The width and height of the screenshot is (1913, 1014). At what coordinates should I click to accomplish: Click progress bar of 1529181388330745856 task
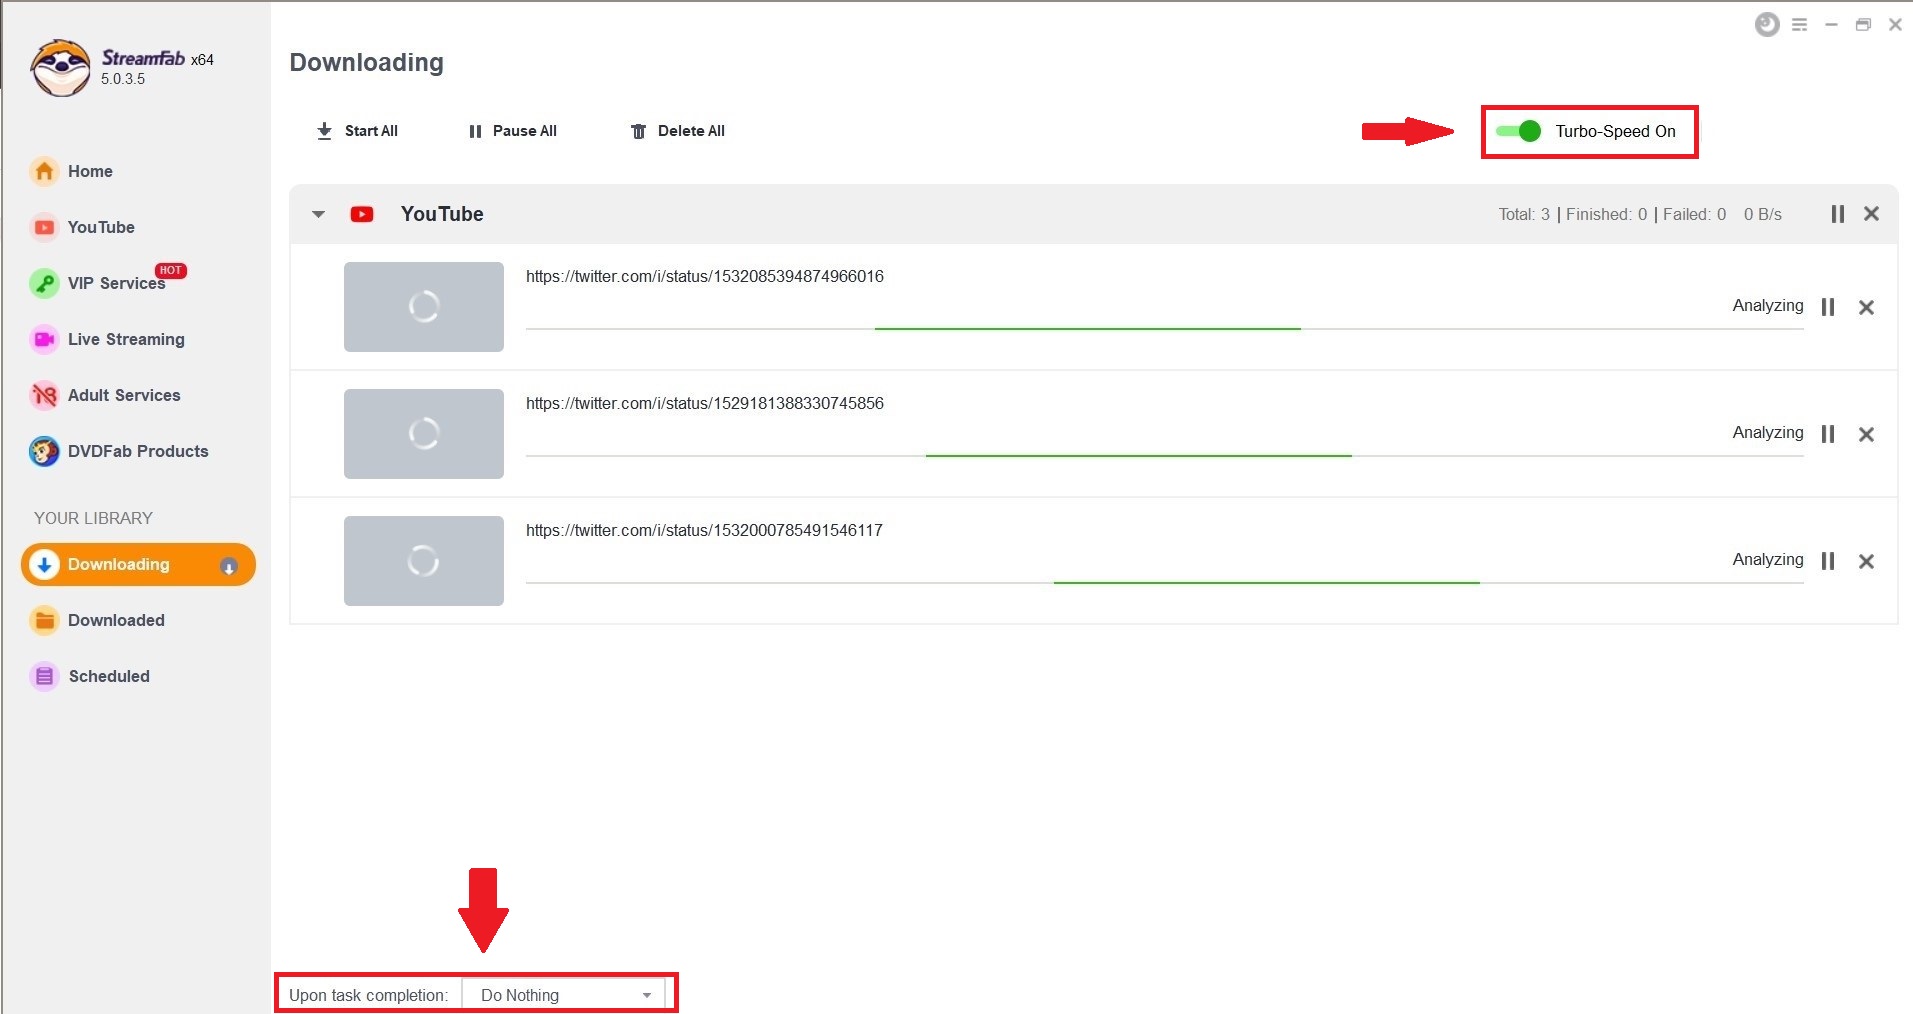pyautogui.click(x=1165, y=455)
